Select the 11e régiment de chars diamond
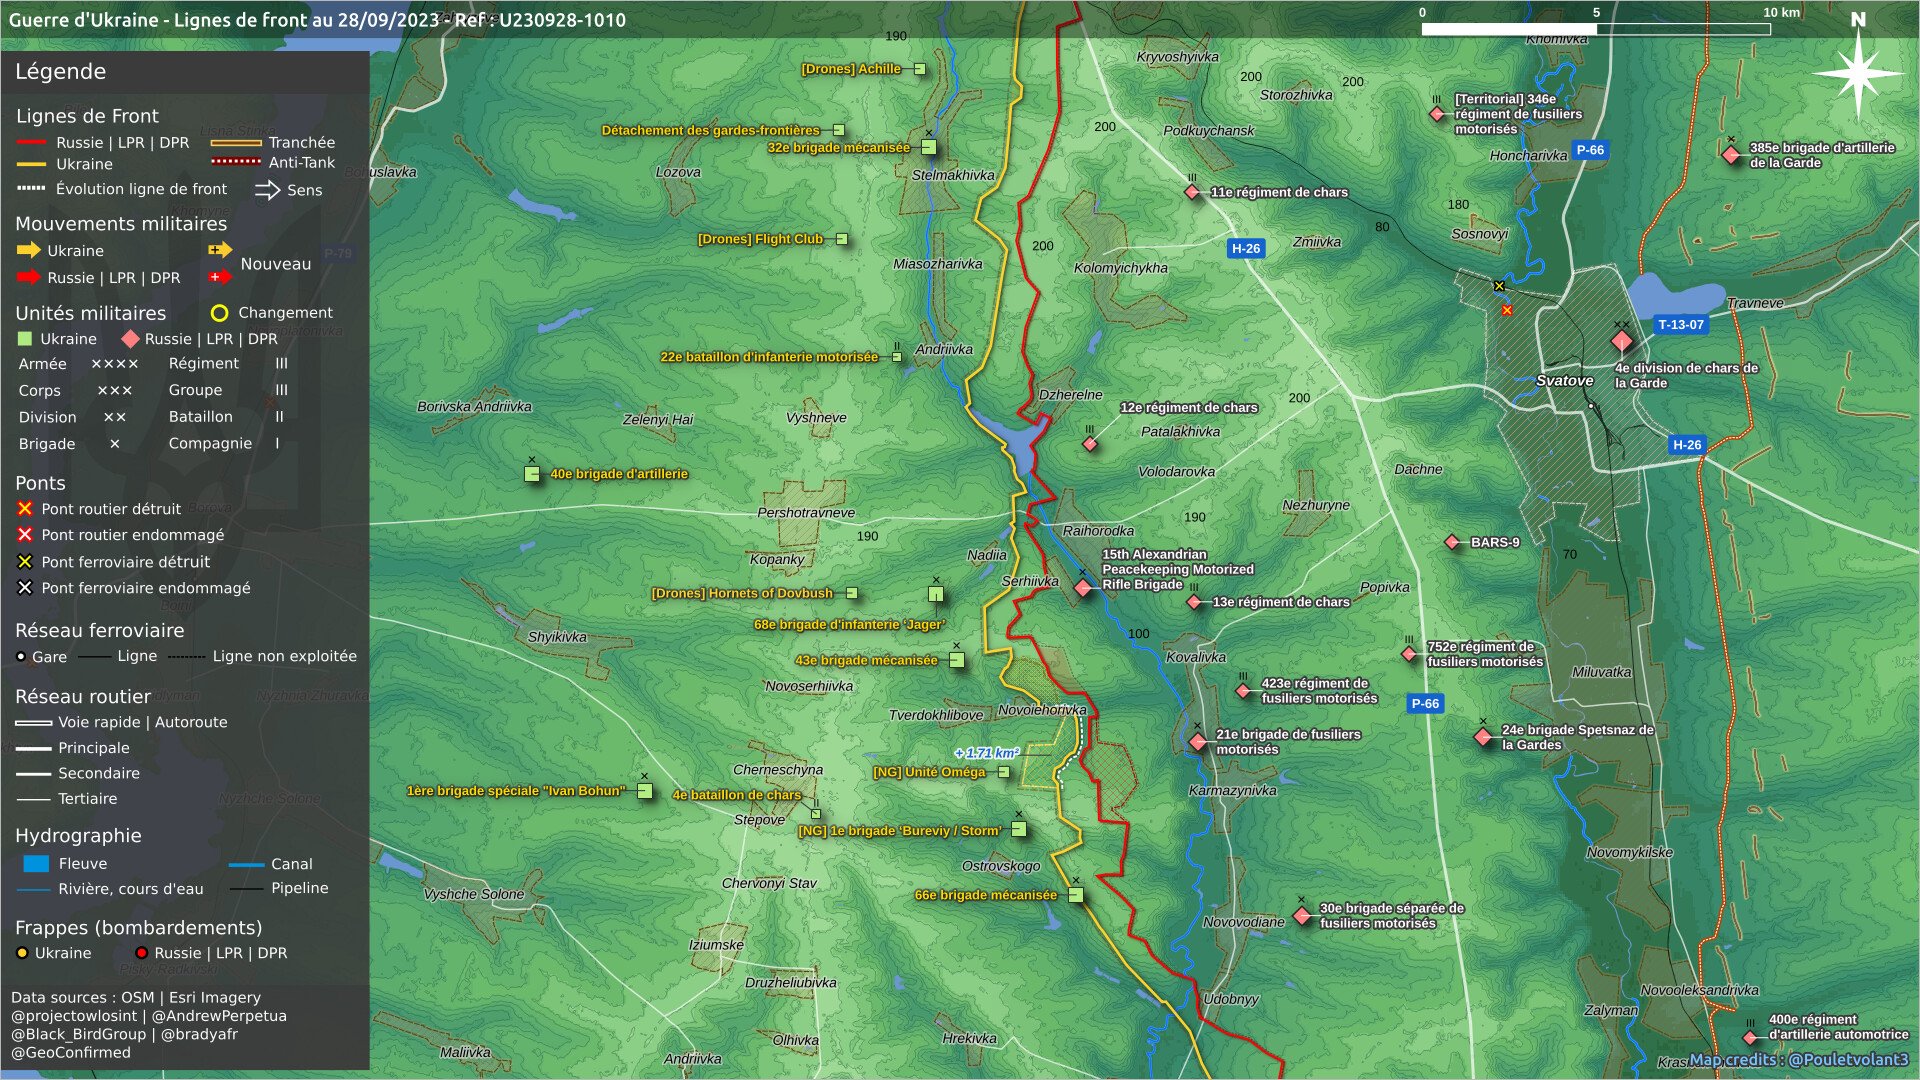 [x=1192, y=192]
